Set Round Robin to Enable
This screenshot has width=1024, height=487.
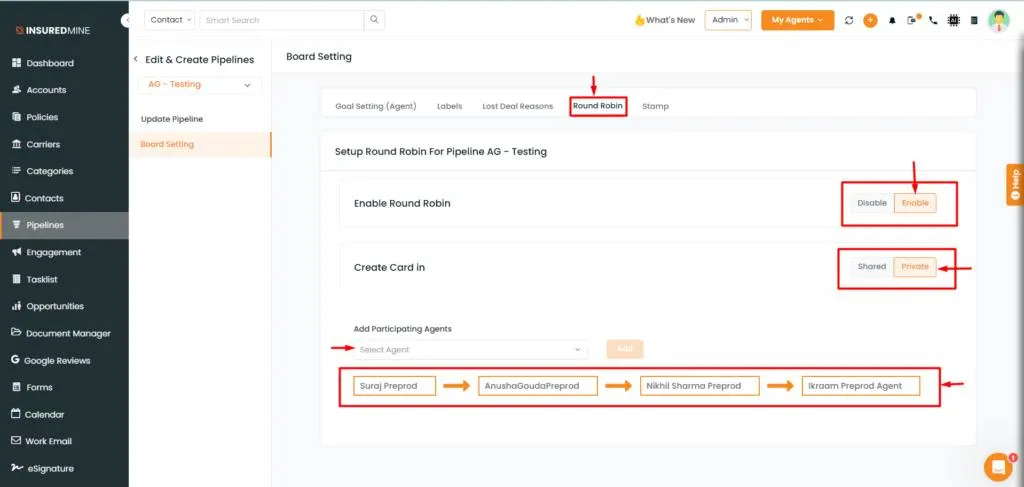(915, 203)
